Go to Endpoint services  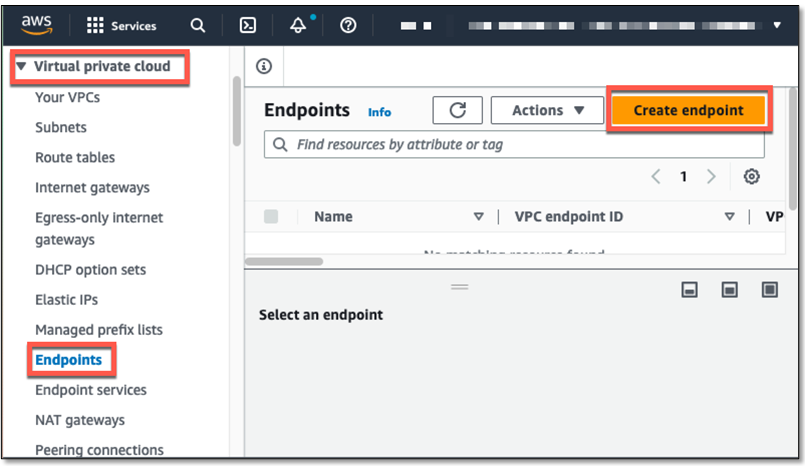[91, 390]
